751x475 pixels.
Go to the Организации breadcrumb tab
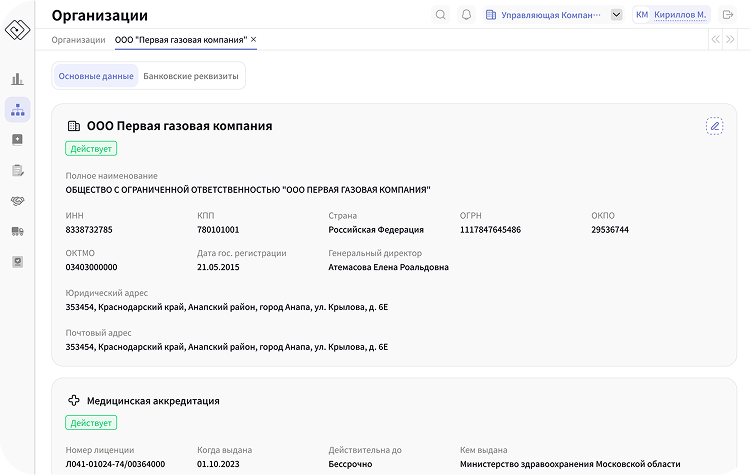click(78, 40)
